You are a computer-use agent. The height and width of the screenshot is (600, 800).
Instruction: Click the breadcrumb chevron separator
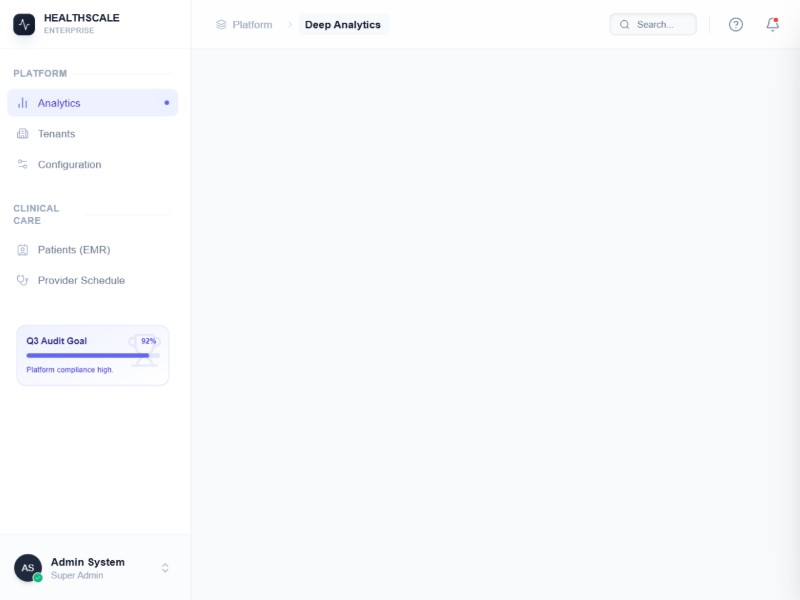(290, 25)
